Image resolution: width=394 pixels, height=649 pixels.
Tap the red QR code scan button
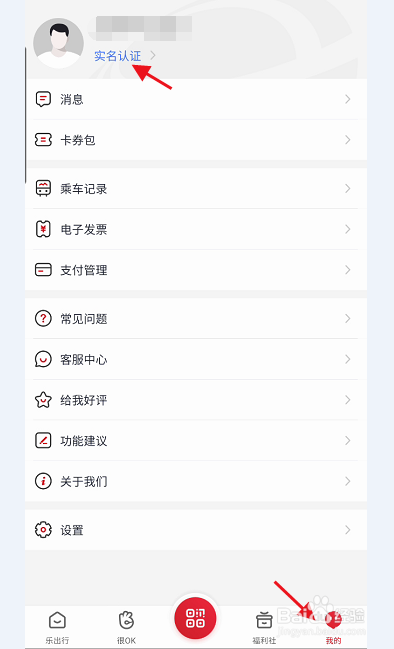(195, 618)
